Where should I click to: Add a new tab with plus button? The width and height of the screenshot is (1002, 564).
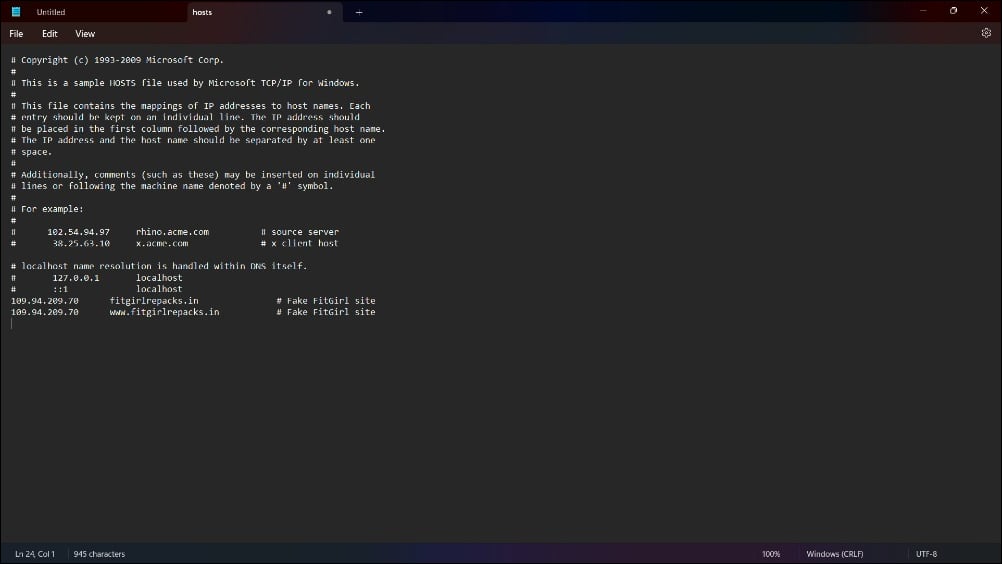coord(359,12)
